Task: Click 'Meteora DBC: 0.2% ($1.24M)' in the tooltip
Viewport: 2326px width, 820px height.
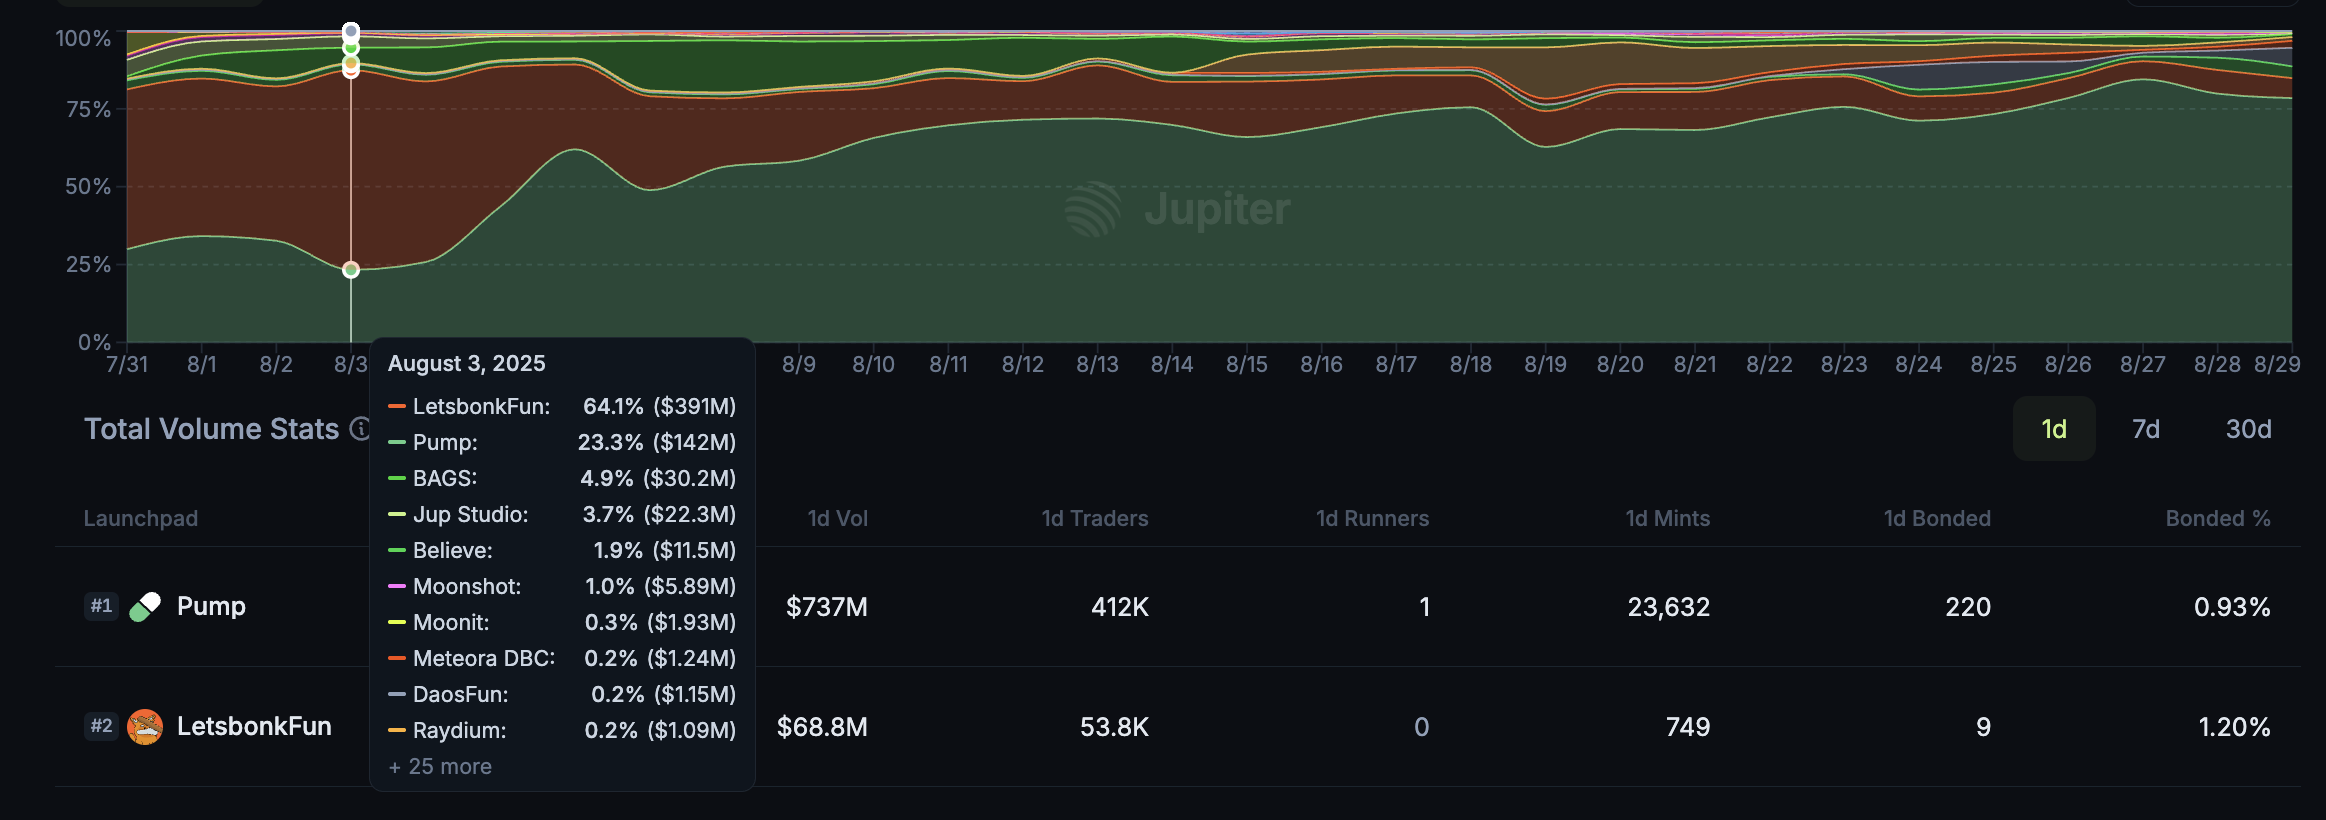Action: coord(562,658)
